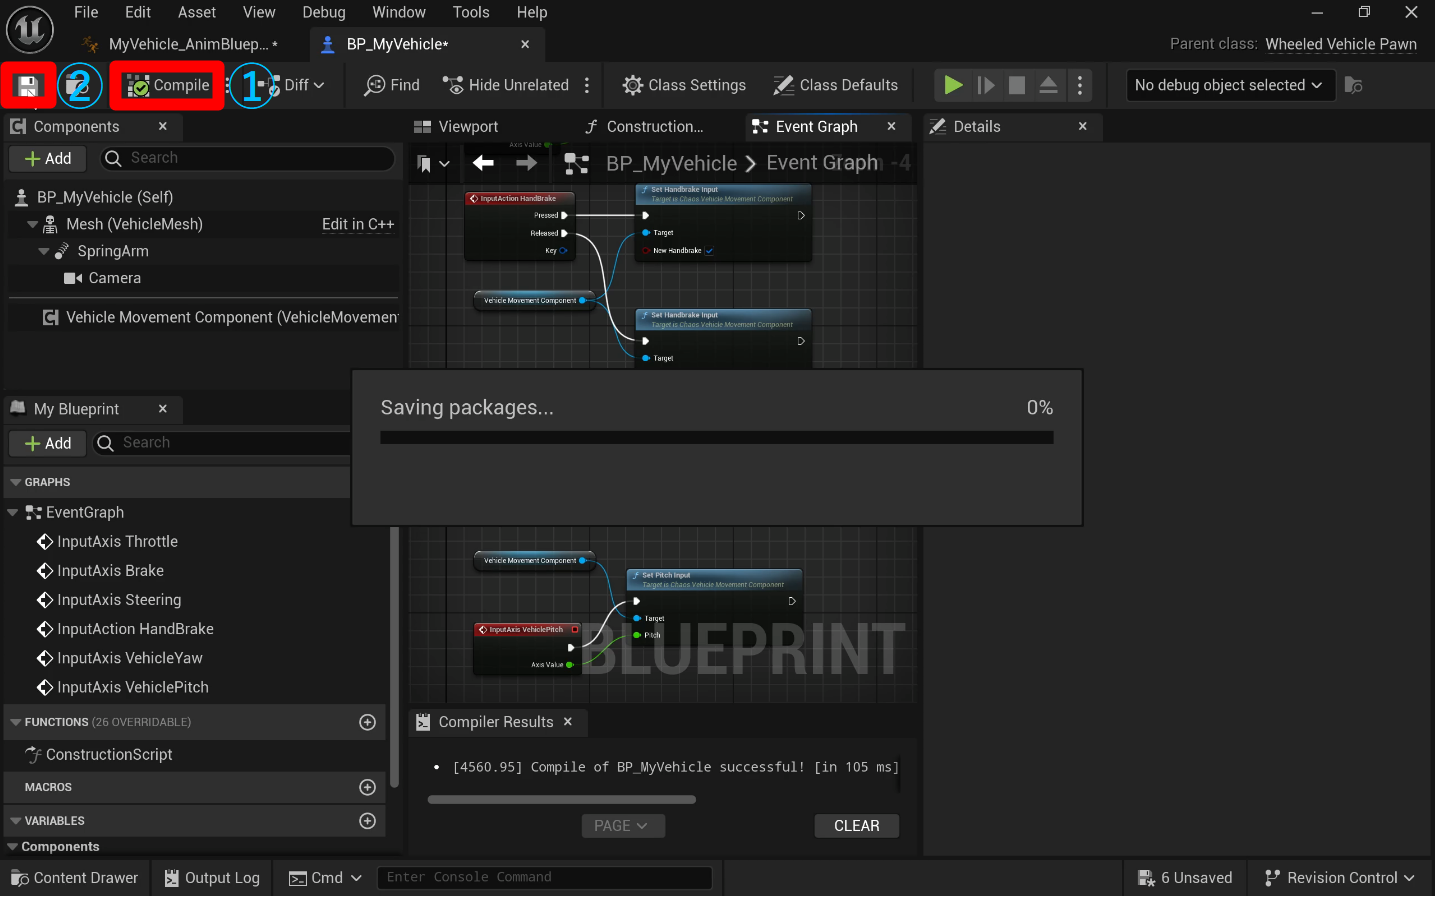
Task: Click CLEAR in Compiler Results
Action: click(857, 826)
